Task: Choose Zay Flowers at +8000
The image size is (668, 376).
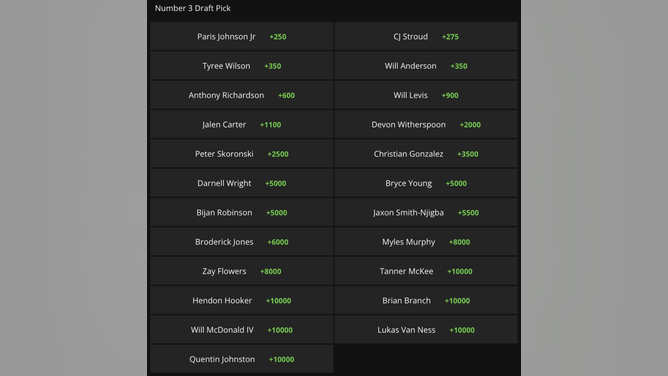Action: (x=242, y=271)
